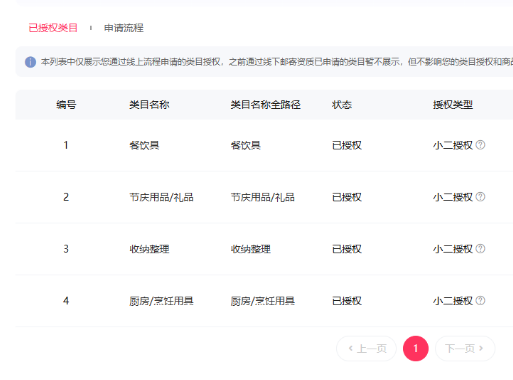Click help icon beside 小二授权 in 厨房/烹饪用具 row
This screenshot has height=380, width=513.
(480, 301)
